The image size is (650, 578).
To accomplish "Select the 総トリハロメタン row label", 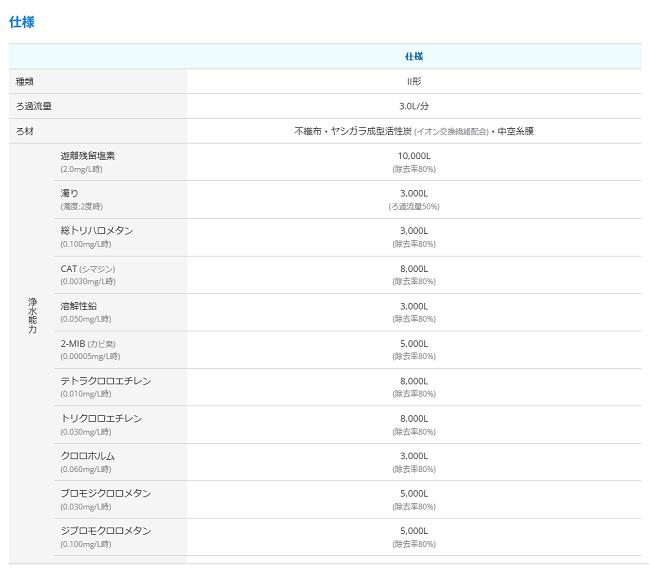I will [96, 230].
